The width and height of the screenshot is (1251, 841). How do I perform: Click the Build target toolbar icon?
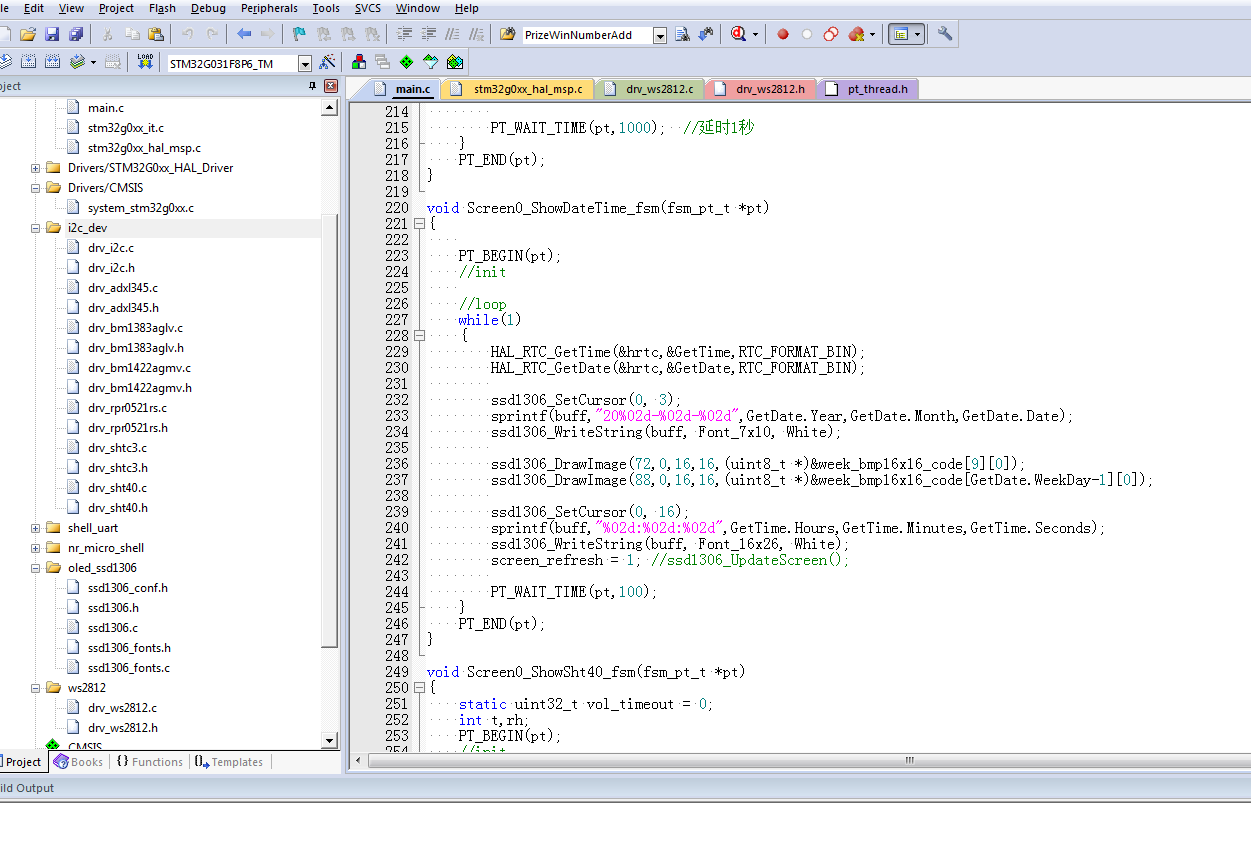coord(28,62)
